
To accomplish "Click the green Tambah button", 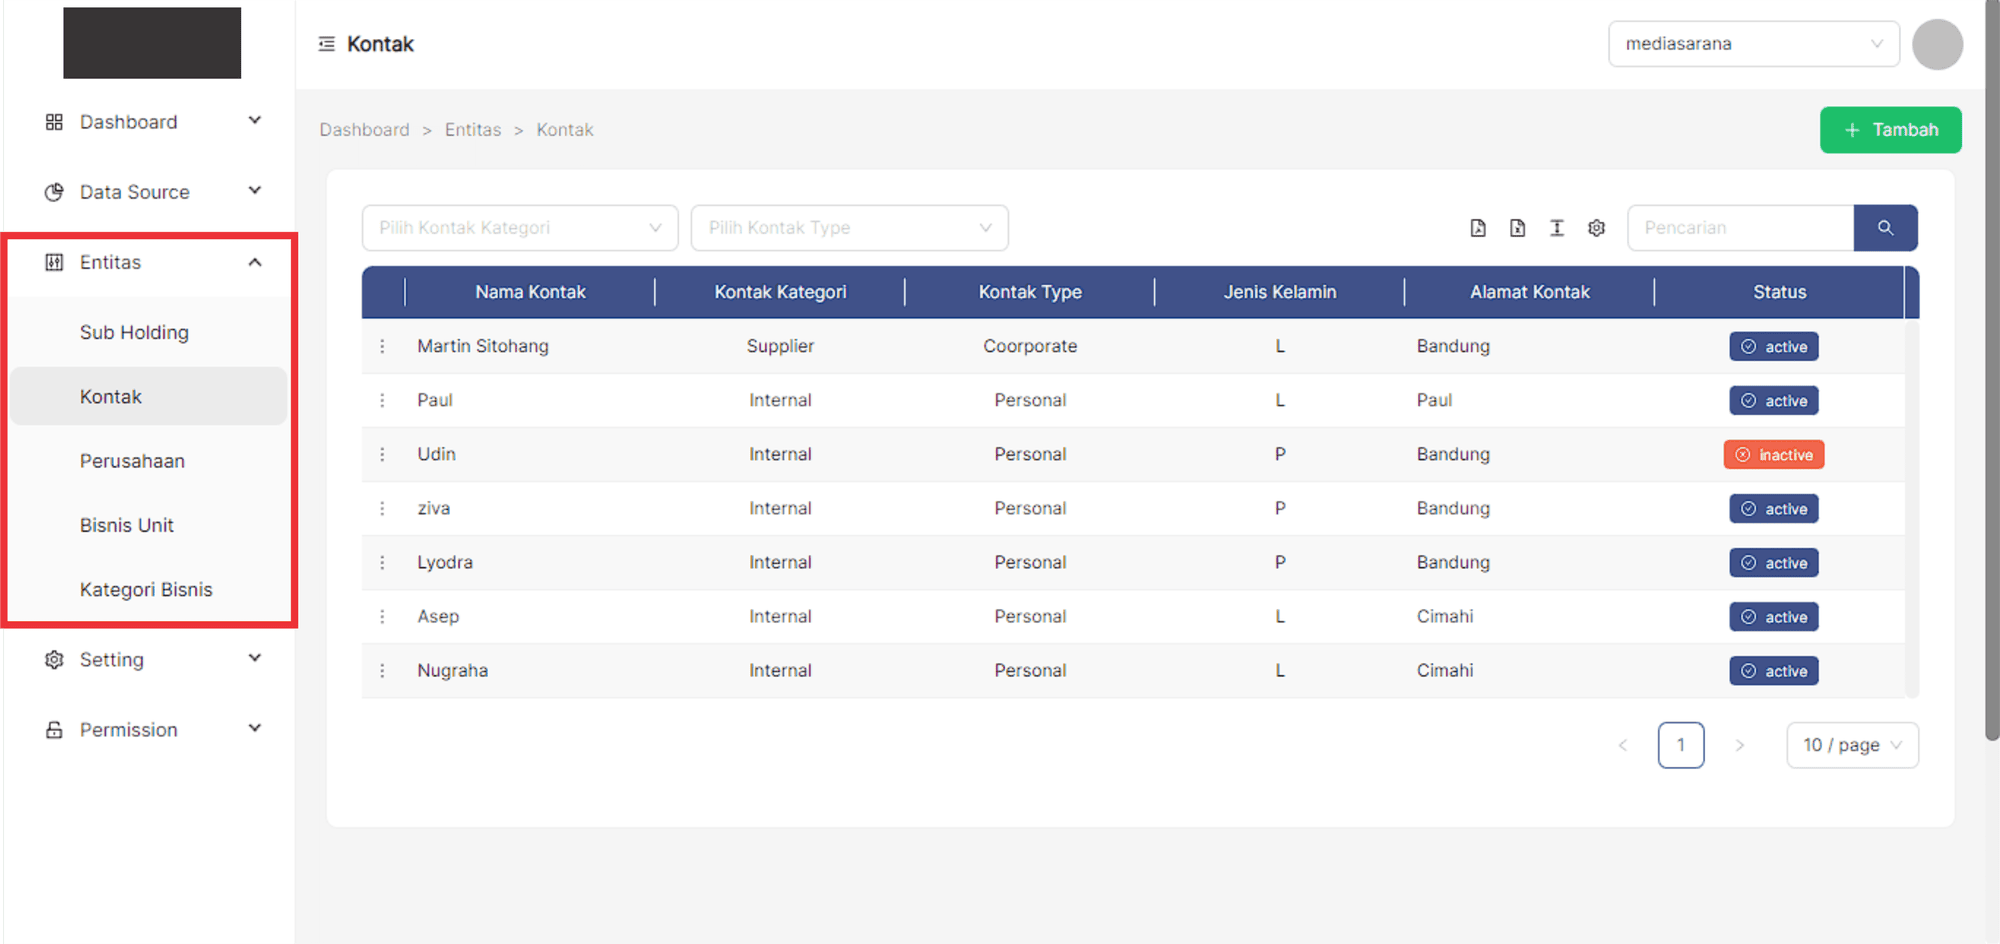I will pos(1890,130).
